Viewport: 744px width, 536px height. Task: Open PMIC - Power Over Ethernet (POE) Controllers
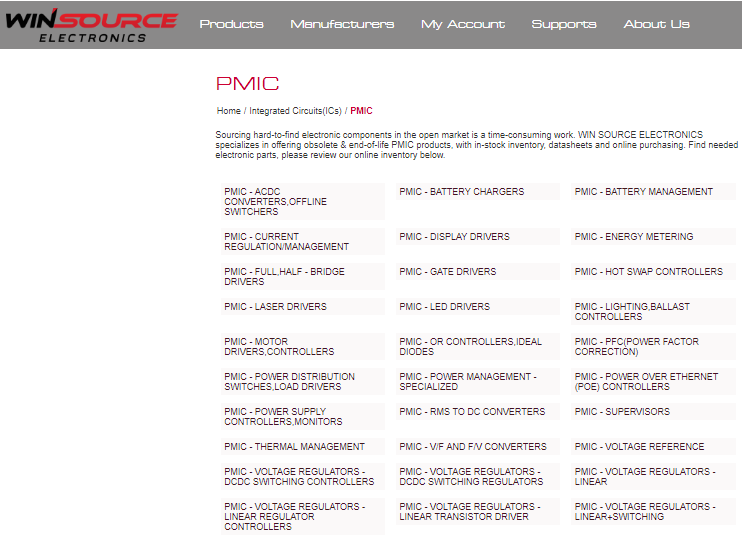(653, 382)
